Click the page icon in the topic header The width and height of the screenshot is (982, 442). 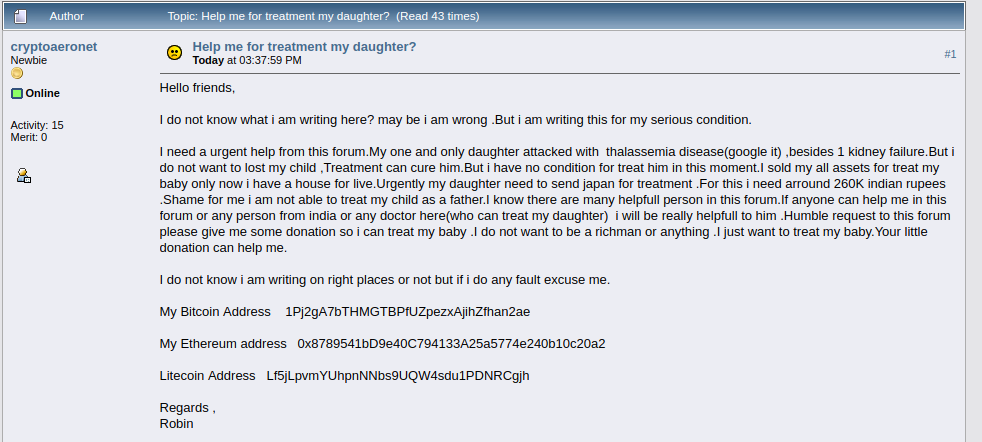(20, 16)
